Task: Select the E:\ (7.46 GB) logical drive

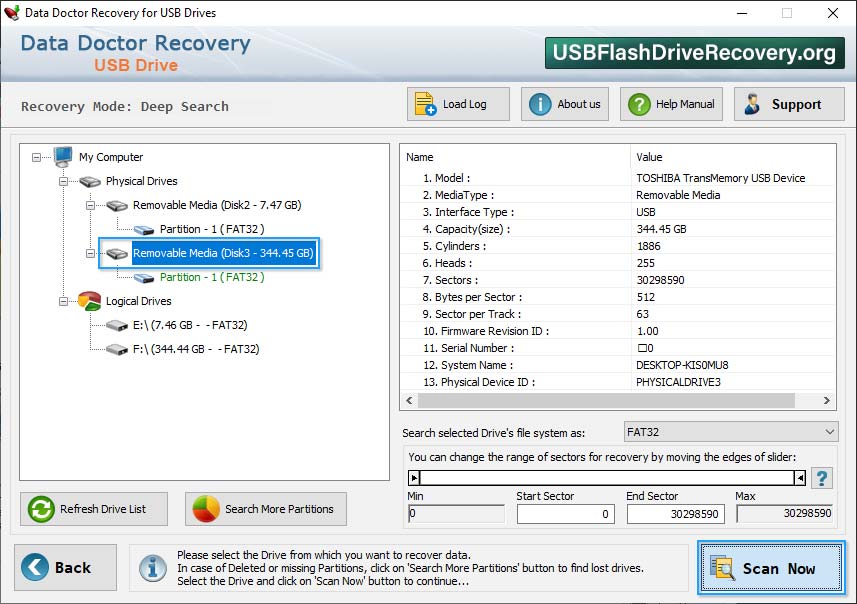Action: click(x=190, y=325)
